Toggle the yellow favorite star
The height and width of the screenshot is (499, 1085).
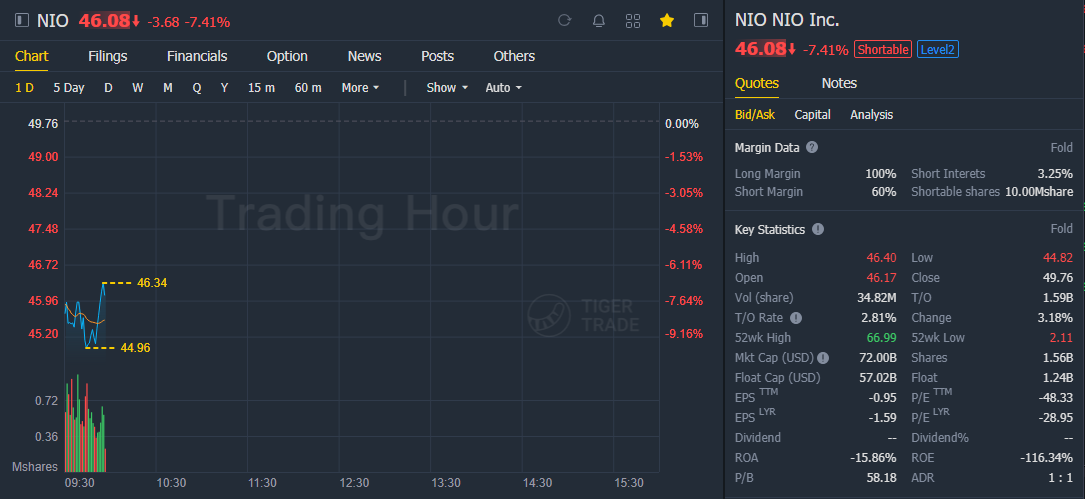[666, 21]
